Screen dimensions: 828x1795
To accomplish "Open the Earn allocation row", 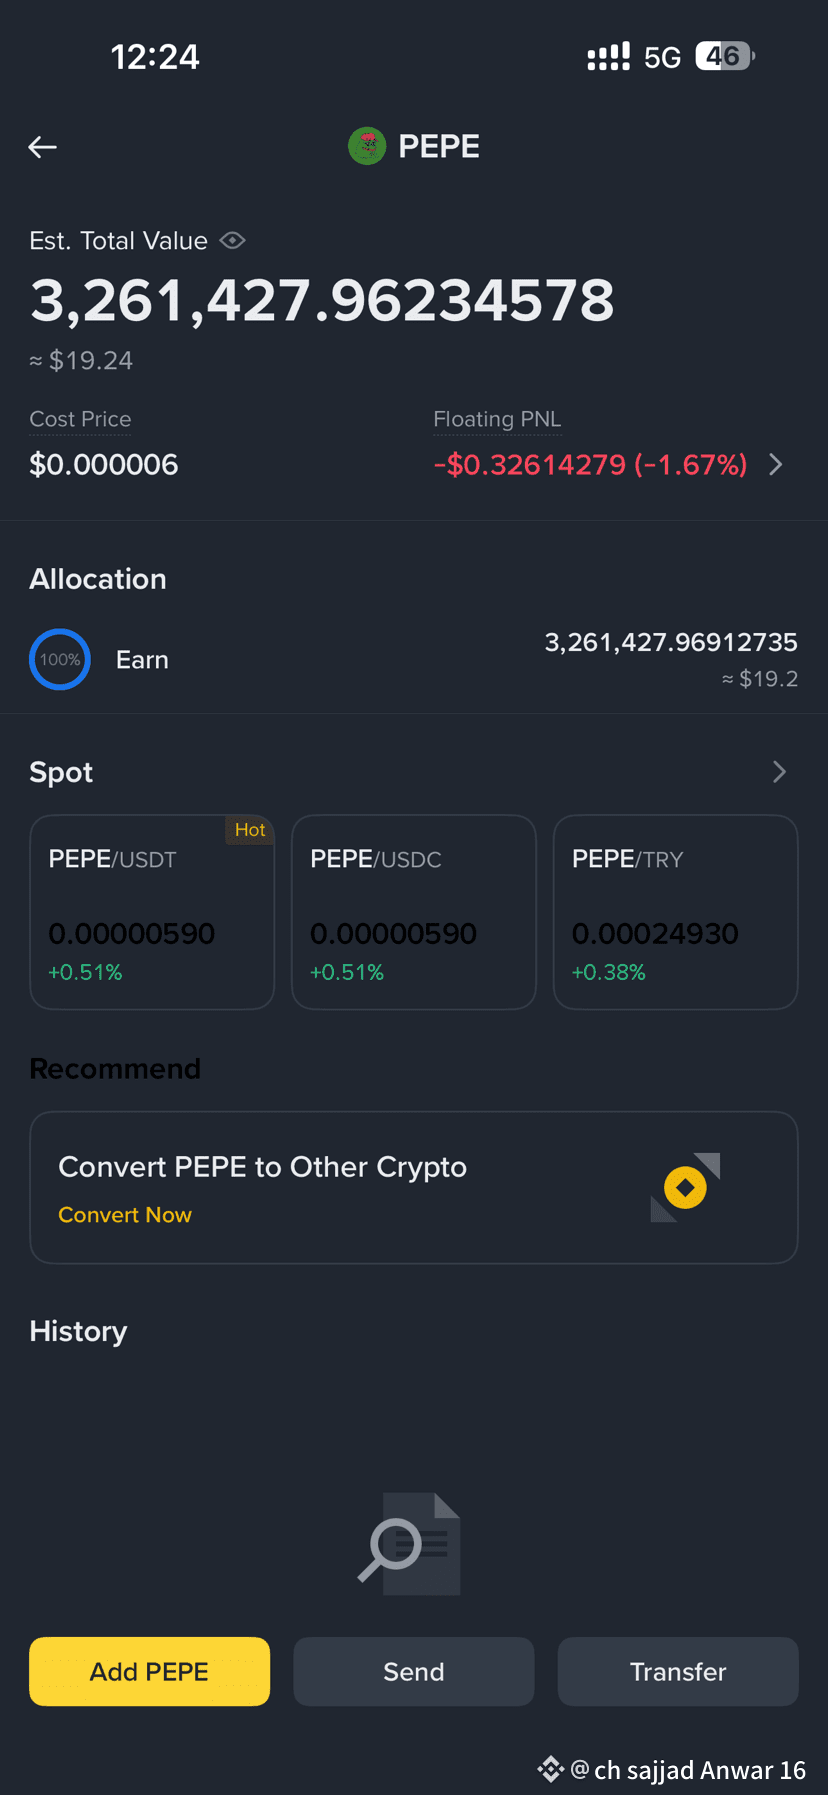I will click(x=414, y=660).
